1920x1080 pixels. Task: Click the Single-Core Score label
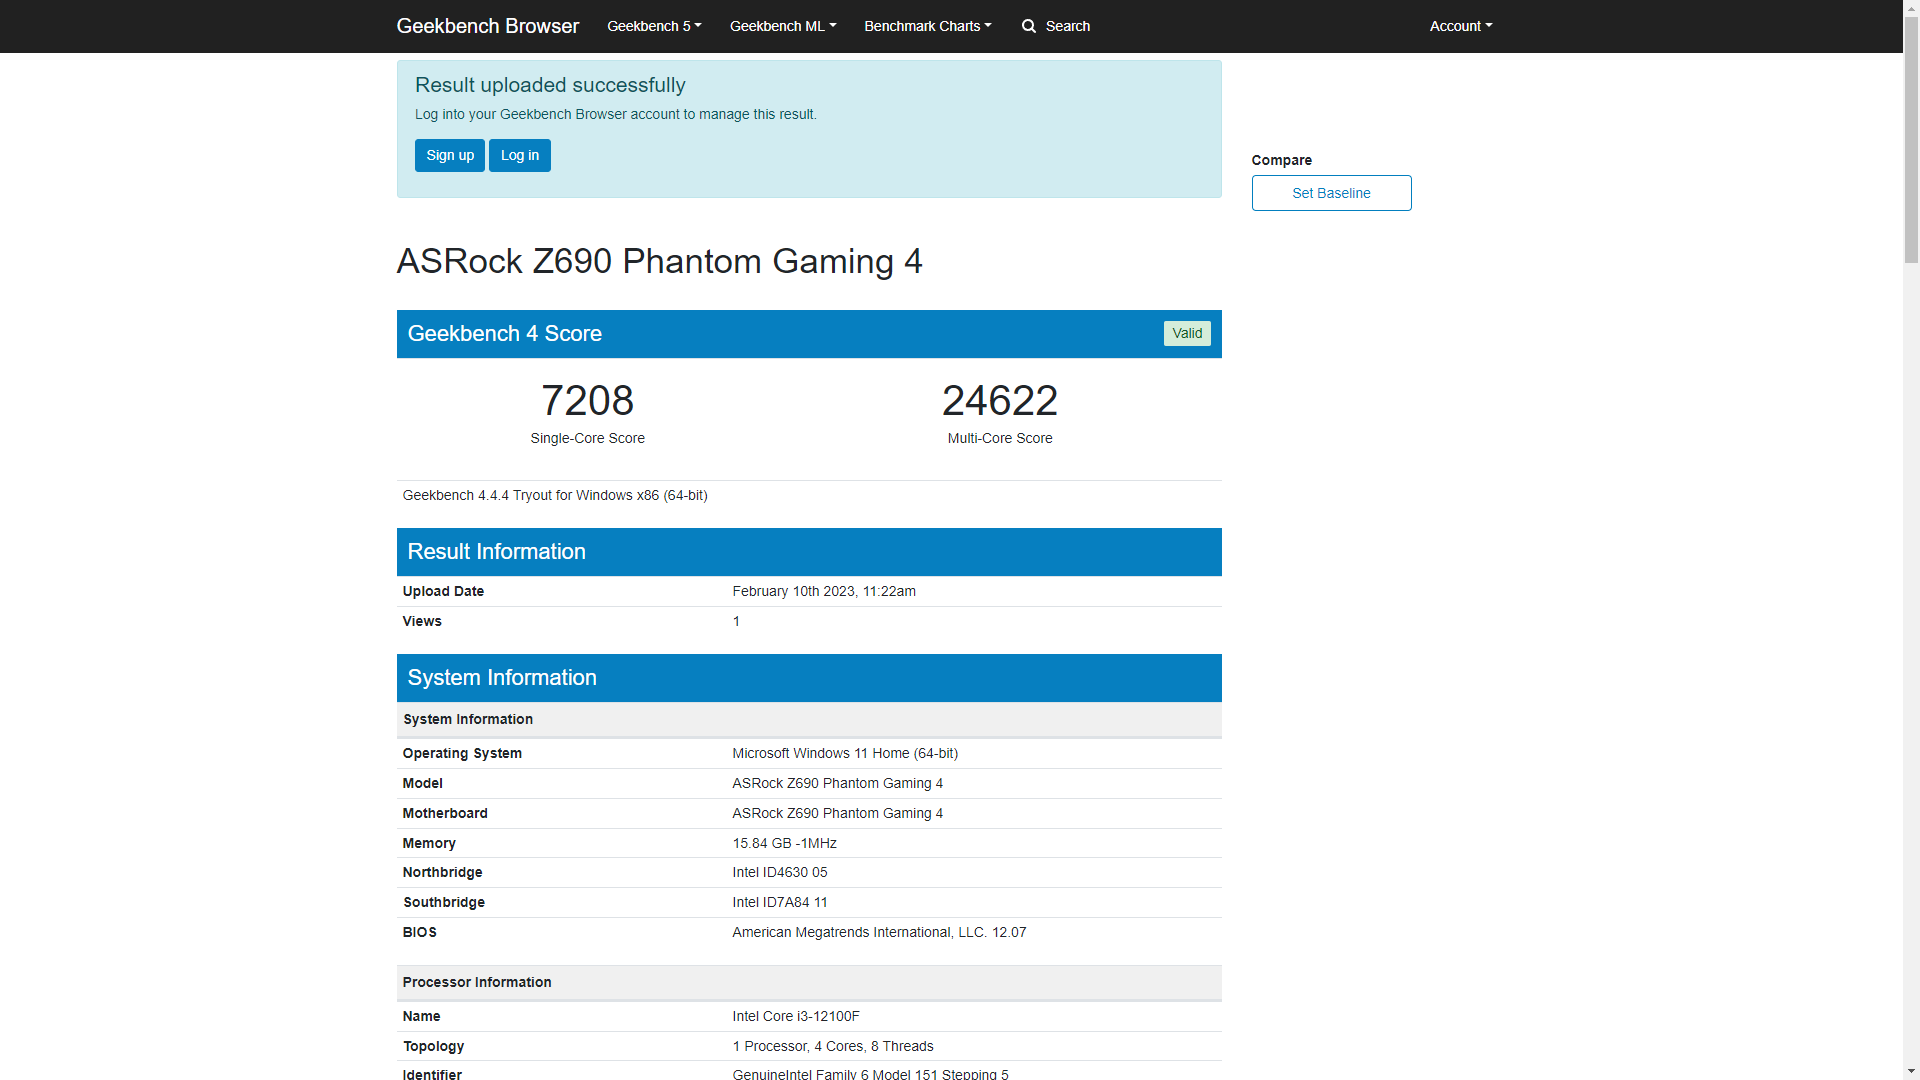pyautogui.click(x=588, y=438)
